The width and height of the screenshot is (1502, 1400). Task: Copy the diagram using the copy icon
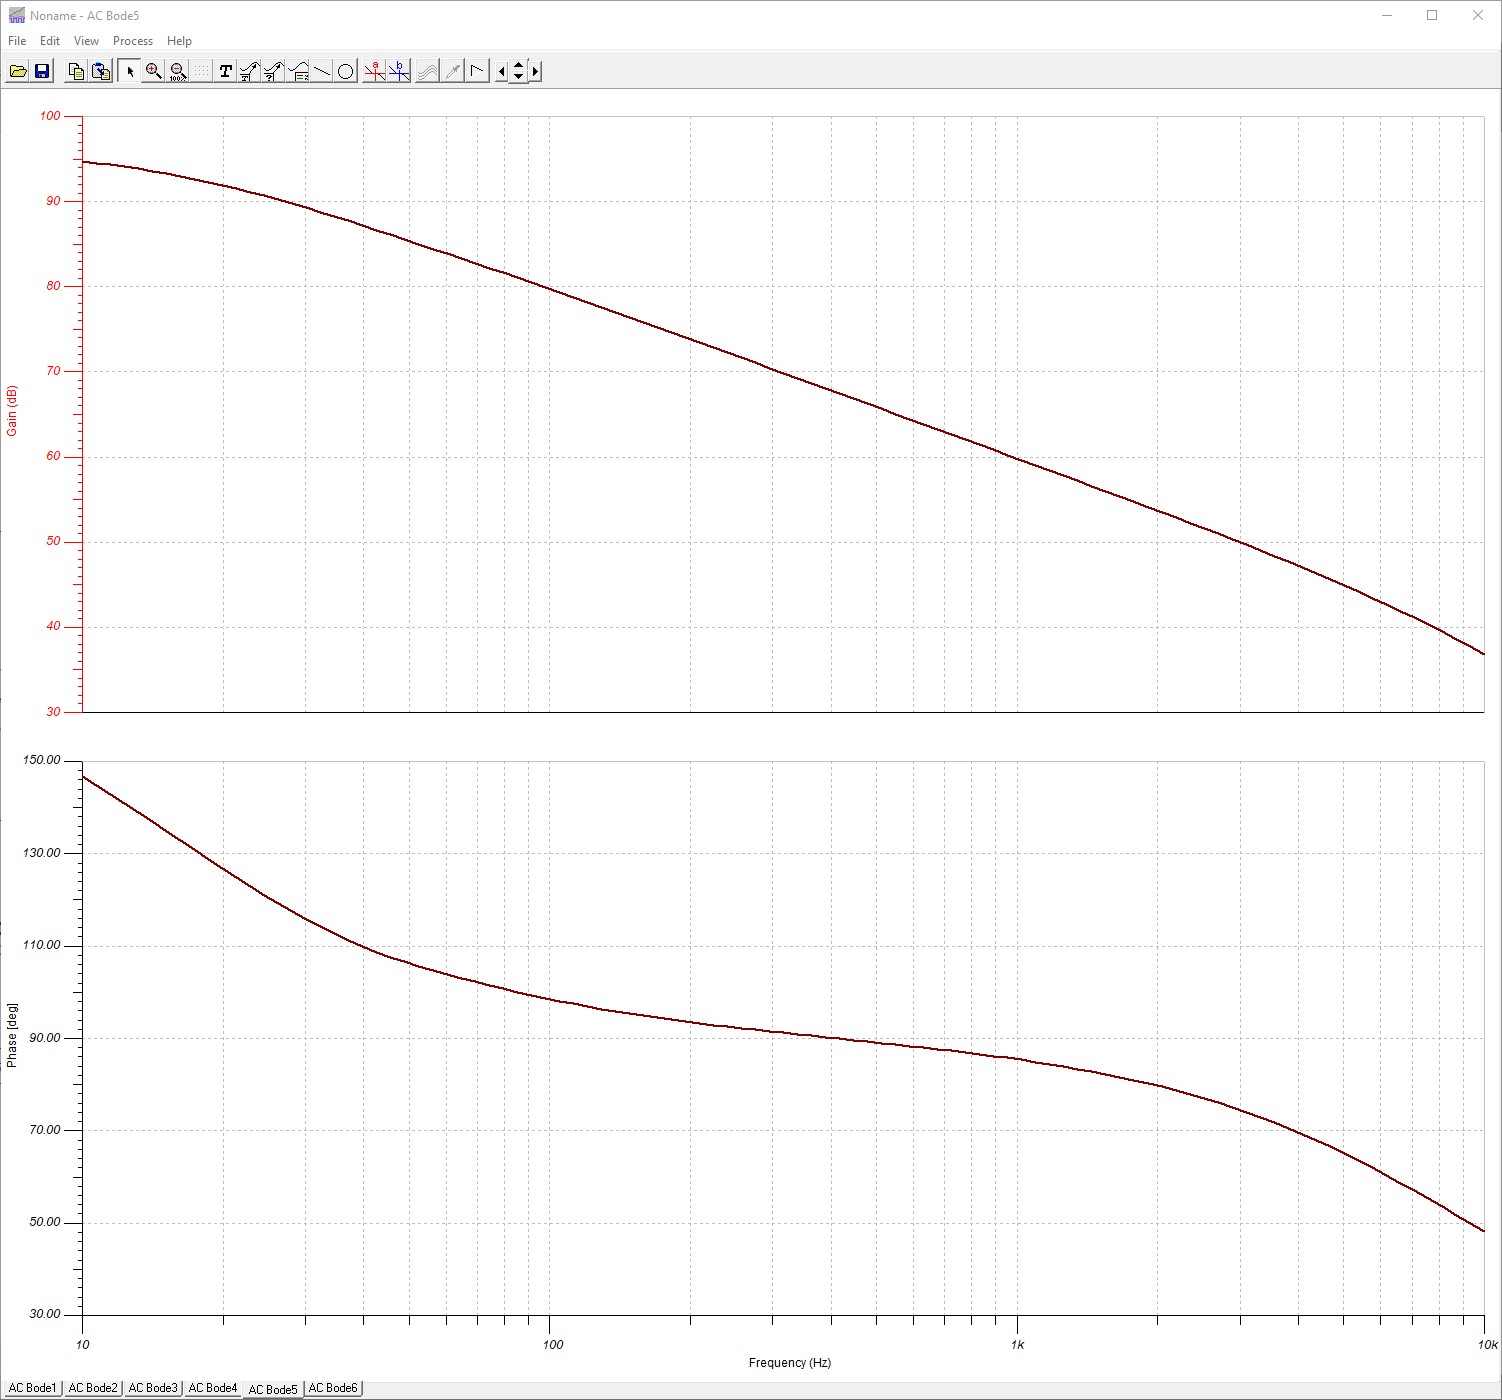tap(76, 71)
